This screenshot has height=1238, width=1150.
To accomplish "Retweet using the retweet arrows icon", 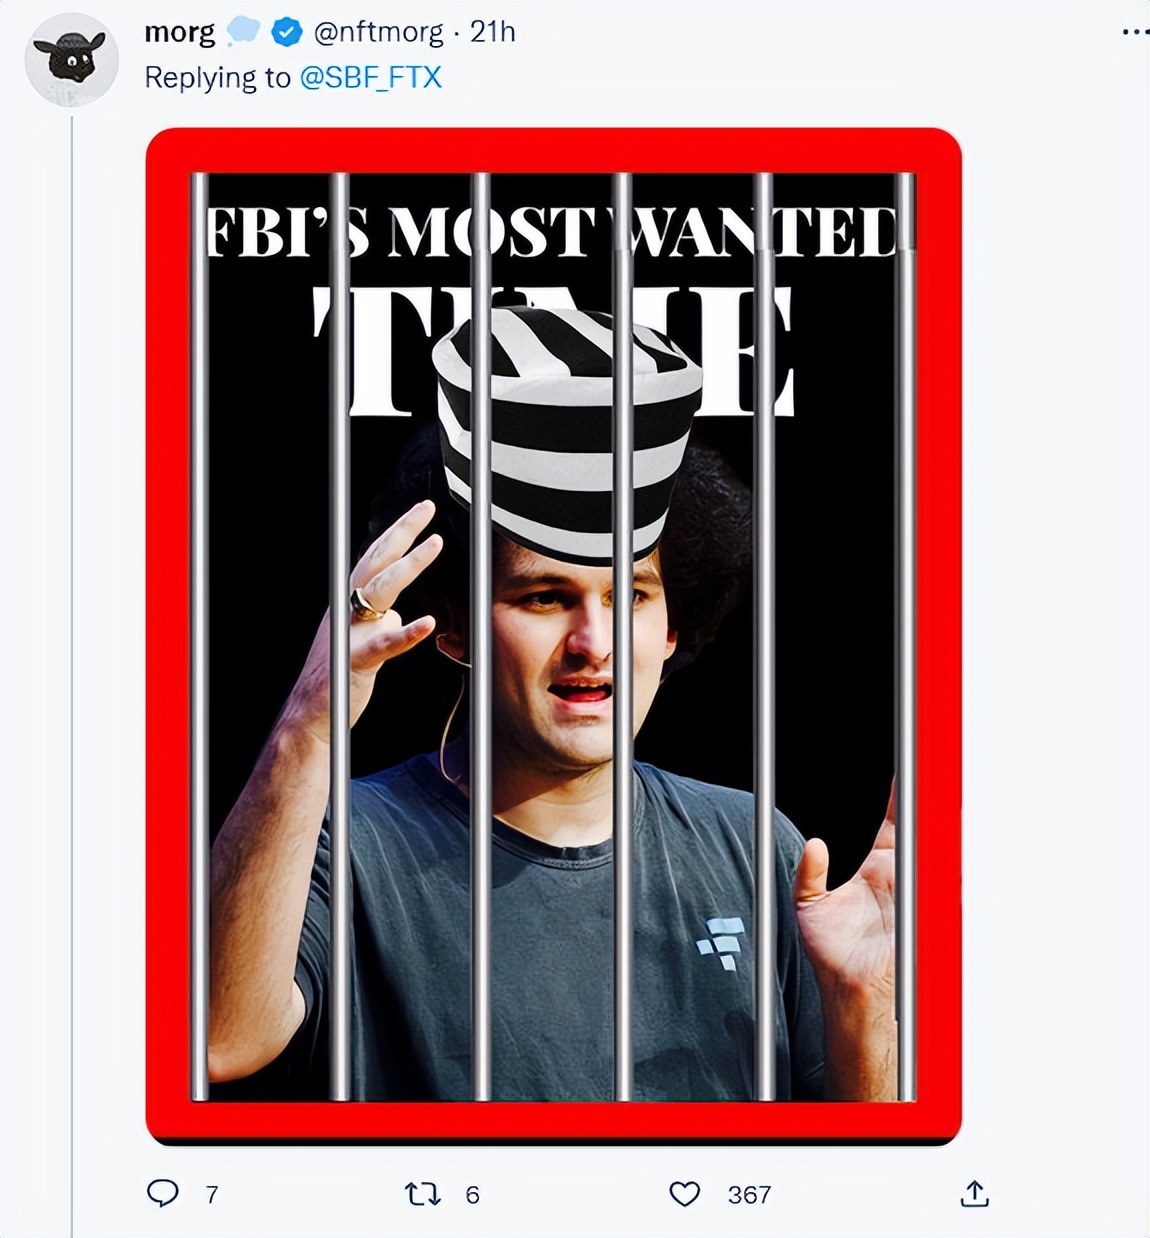I will [422, 1193].
